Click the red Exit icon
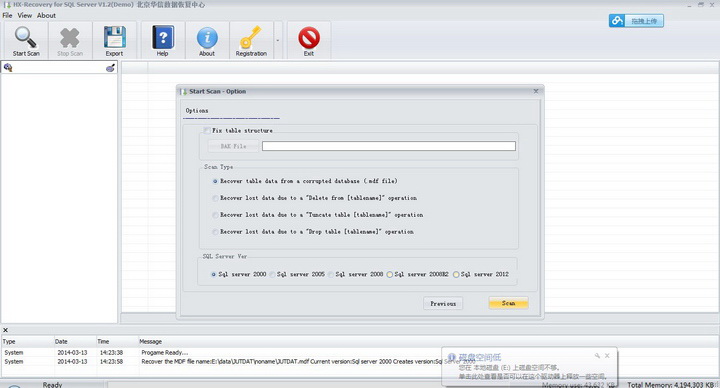720x388 pixels. [309, 38]
